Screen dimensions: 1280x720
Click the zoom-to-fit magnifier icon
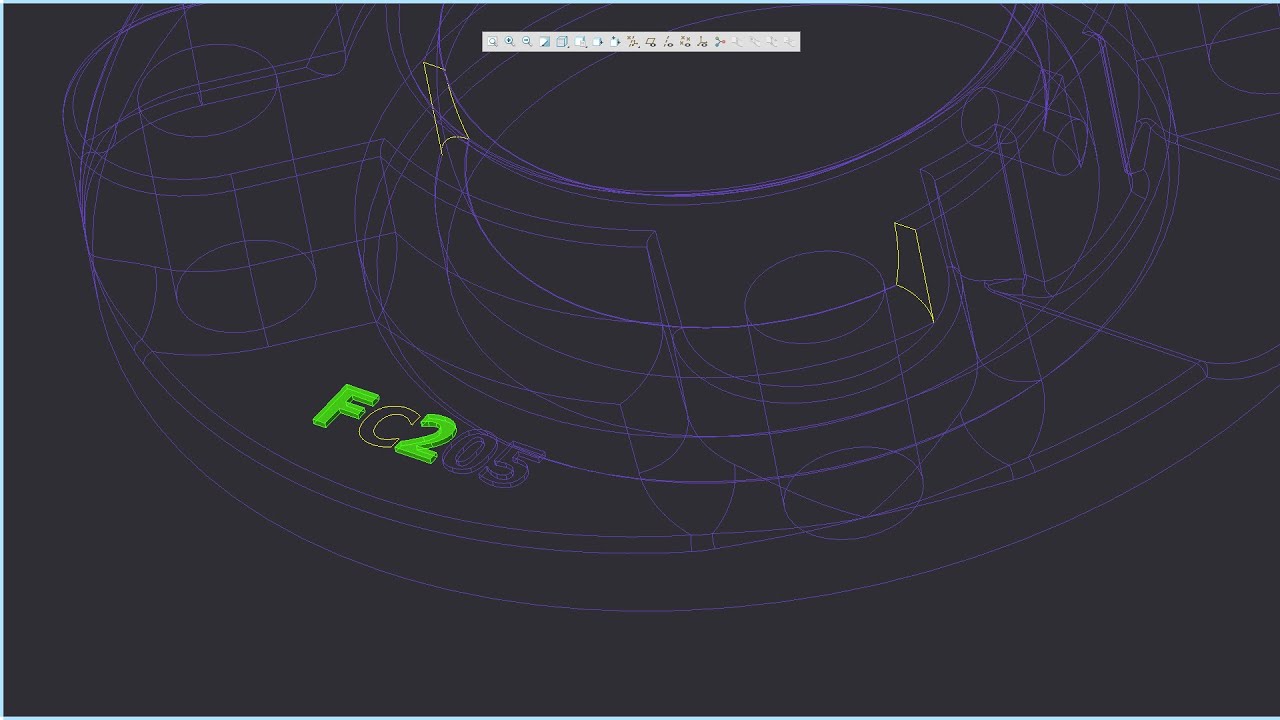coord(492,42)
